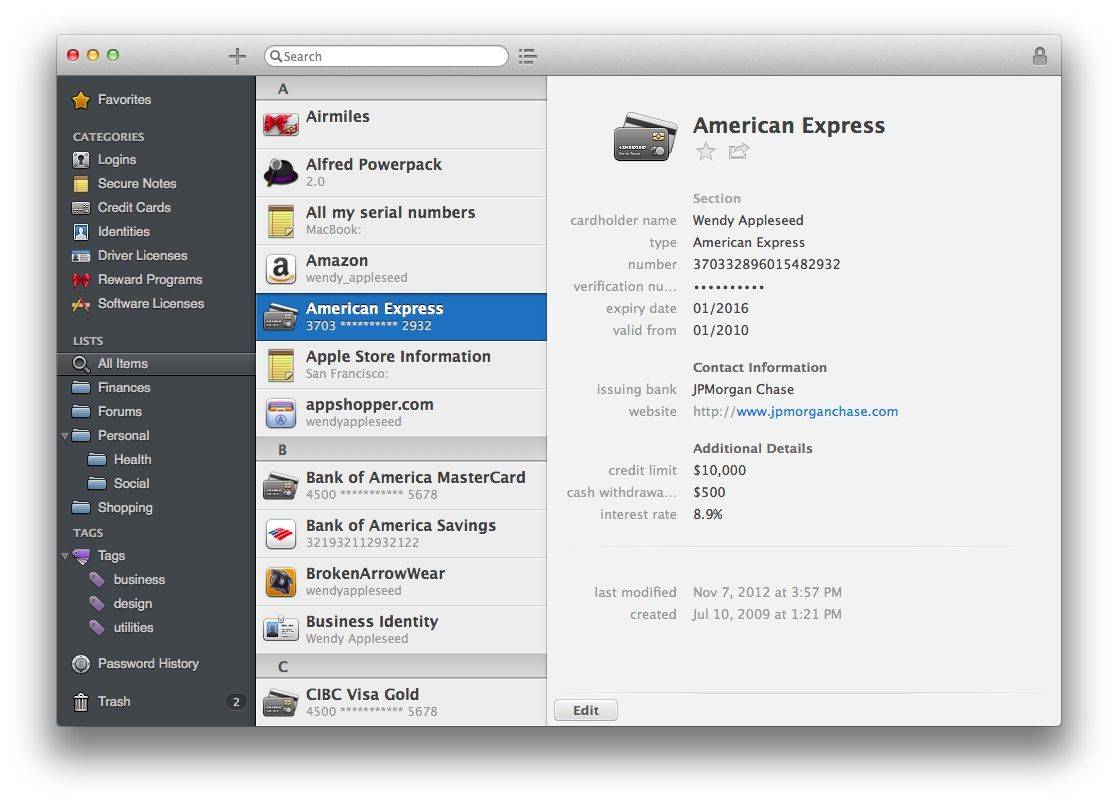Open the list view options icon
This screenshot has height=805, width=1118.
(528, 56)
